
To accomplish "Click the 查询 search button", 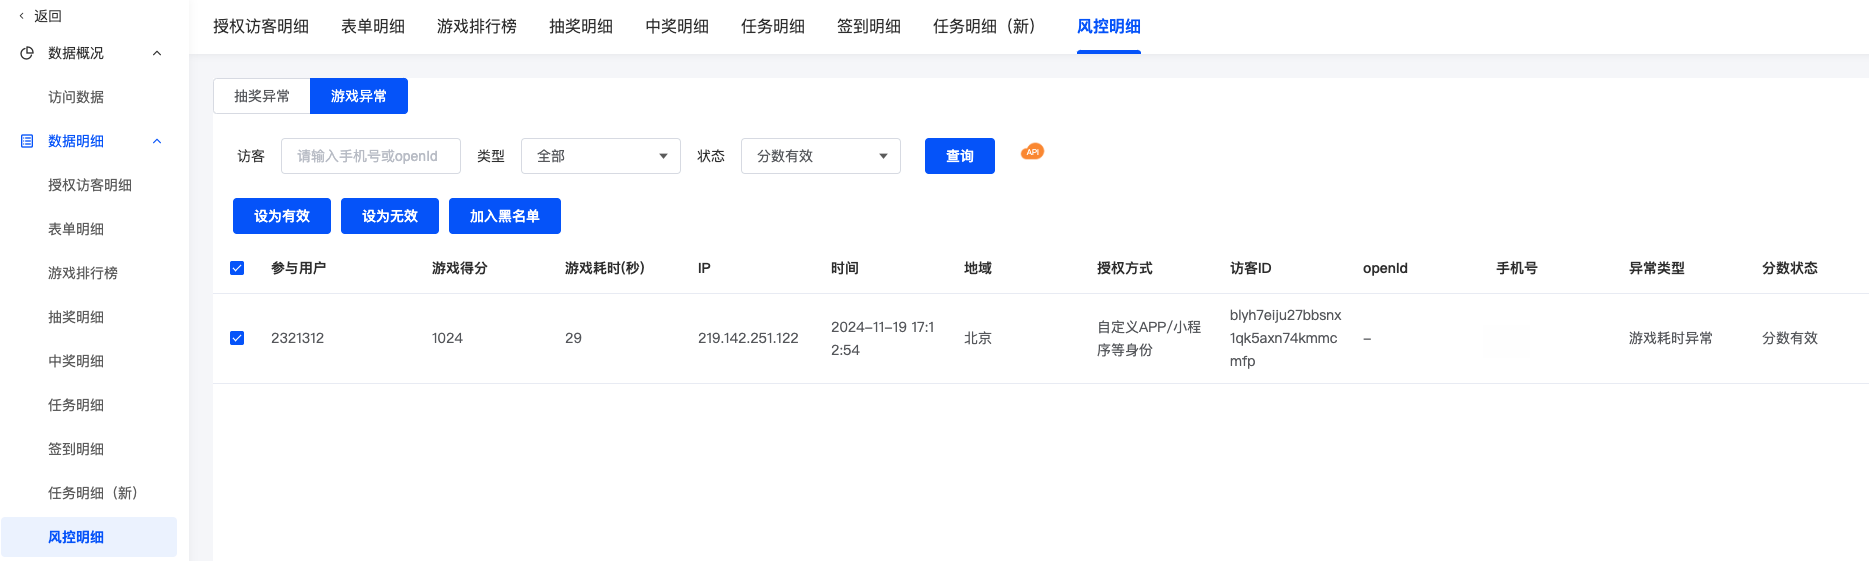I will coord(959,156).
